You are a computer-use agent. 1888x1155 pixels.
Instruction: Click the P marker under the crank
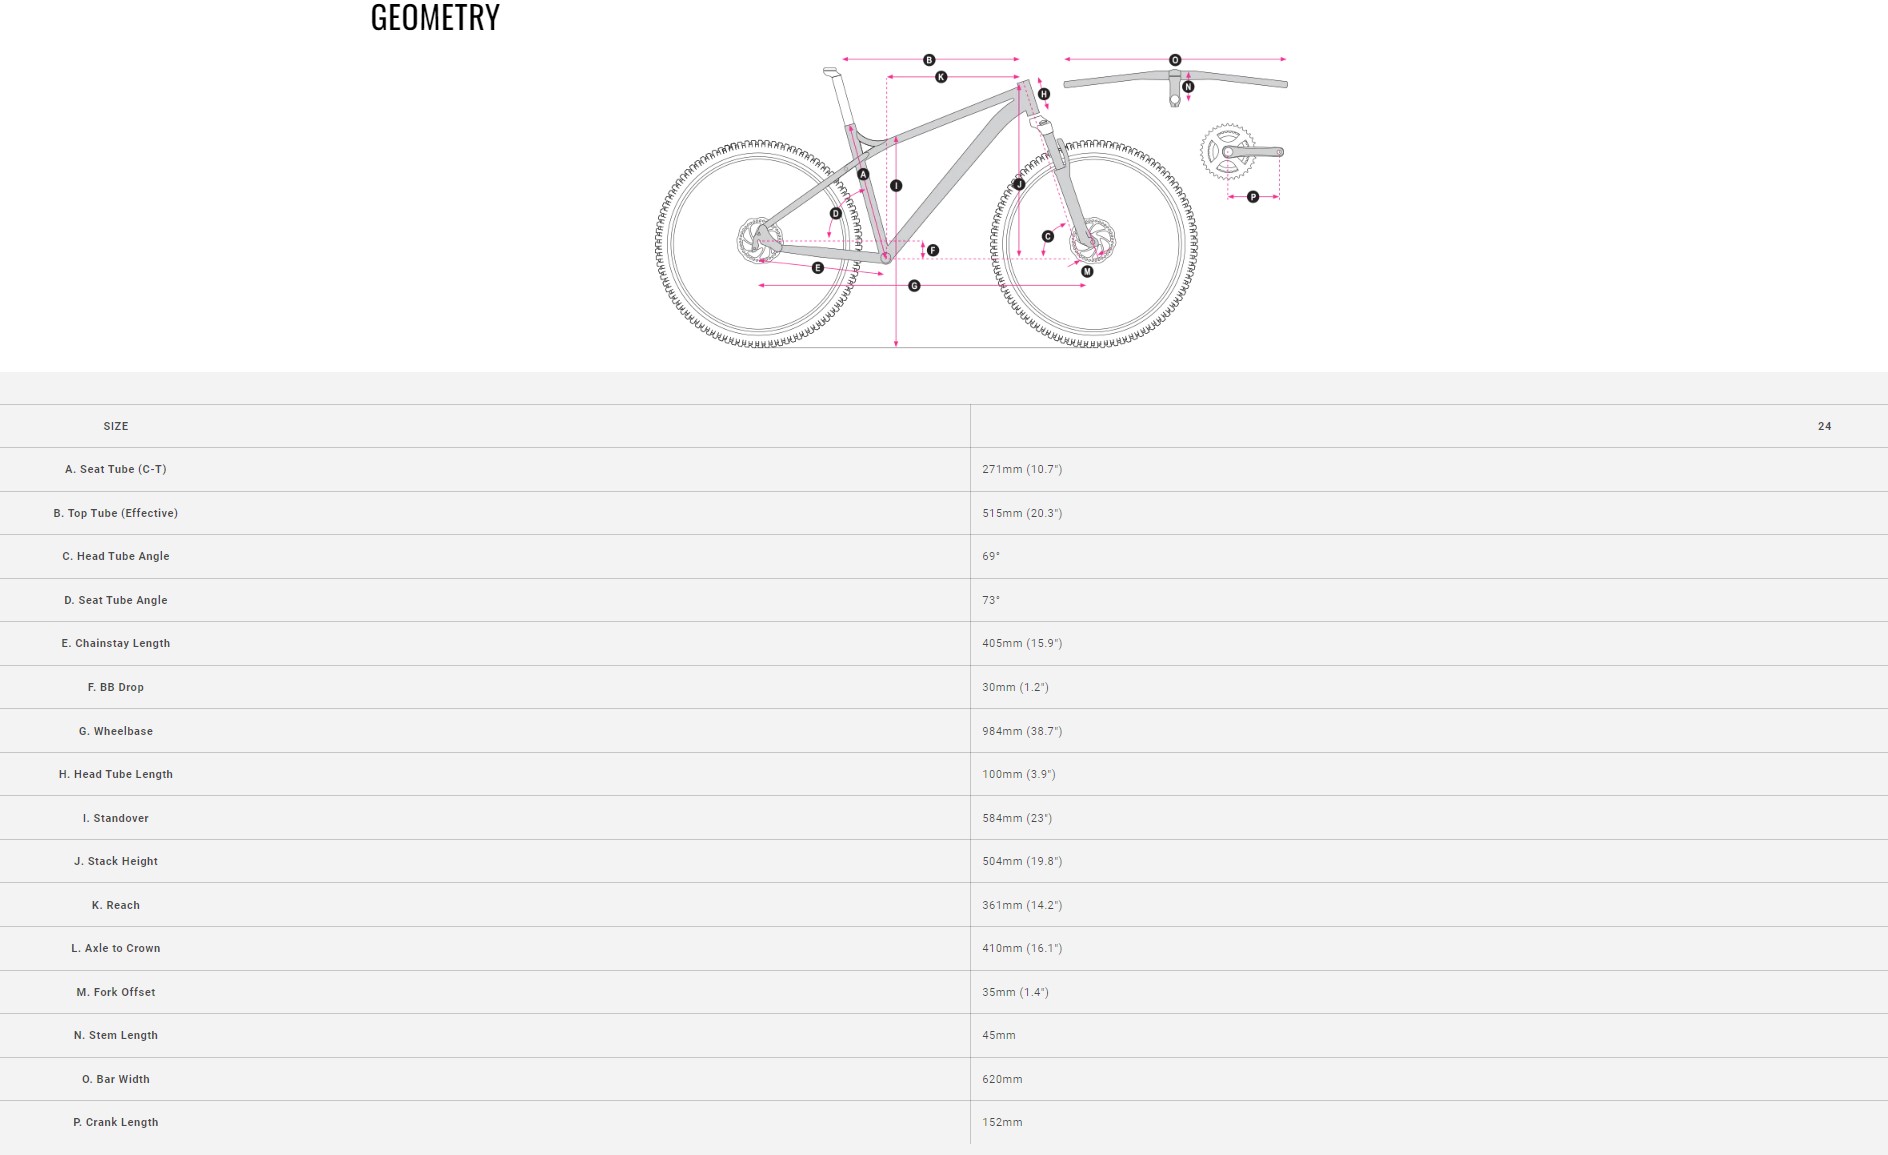coord(1253,197)
